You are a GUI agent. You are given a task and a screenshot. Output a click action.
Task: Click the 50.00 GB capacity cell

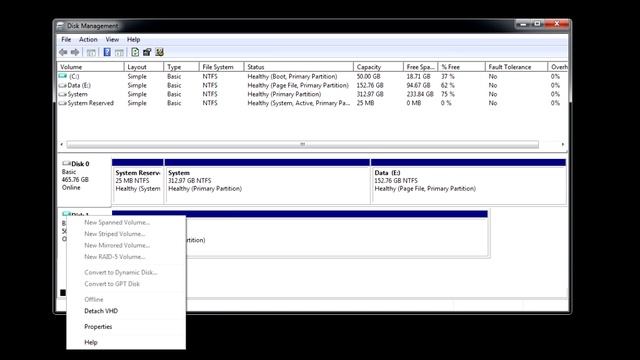click(369, 77)
